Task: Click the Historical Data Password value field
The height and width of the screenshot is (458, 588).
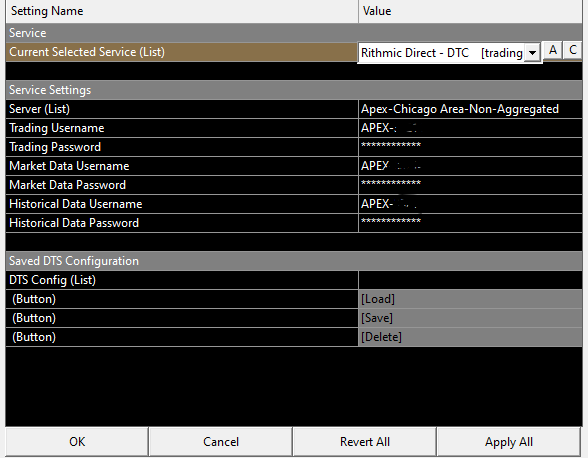Action: (x=470, y=223)
